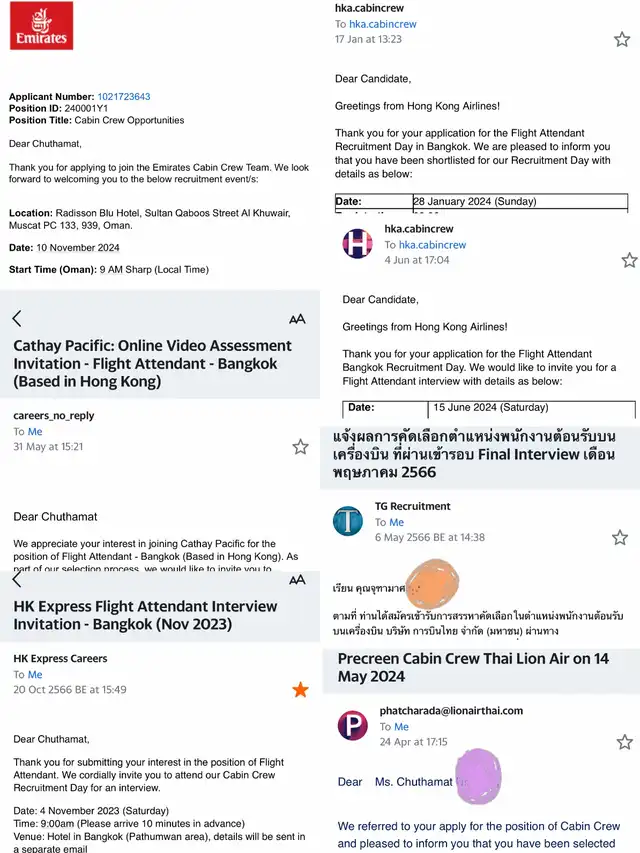Star the 4 Jun Hong Kong Airlines email
Image resolution: width=640 pixels, height=853 pixels.
[629, 260]
